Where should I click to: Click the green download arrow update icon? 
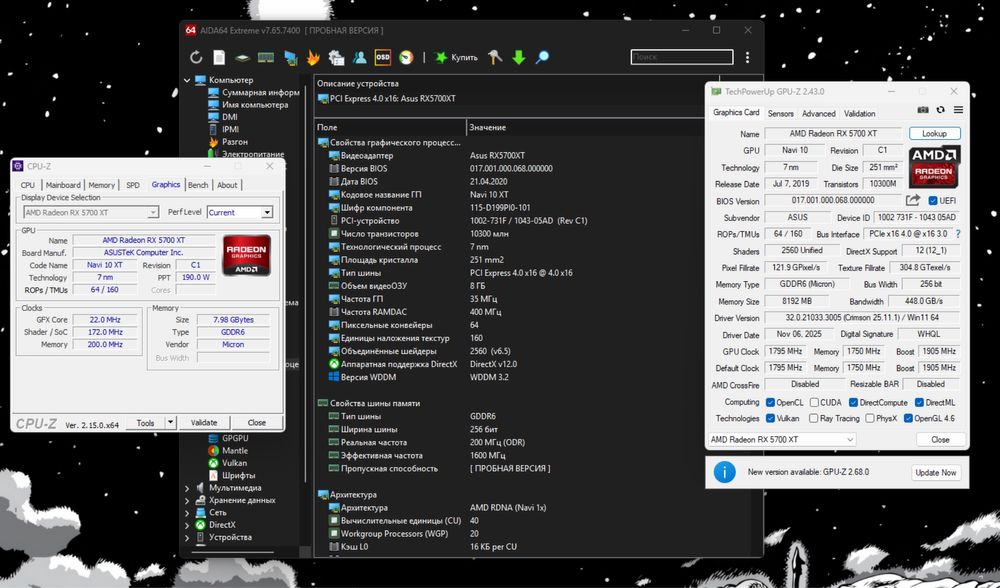[x=518, y=57]
